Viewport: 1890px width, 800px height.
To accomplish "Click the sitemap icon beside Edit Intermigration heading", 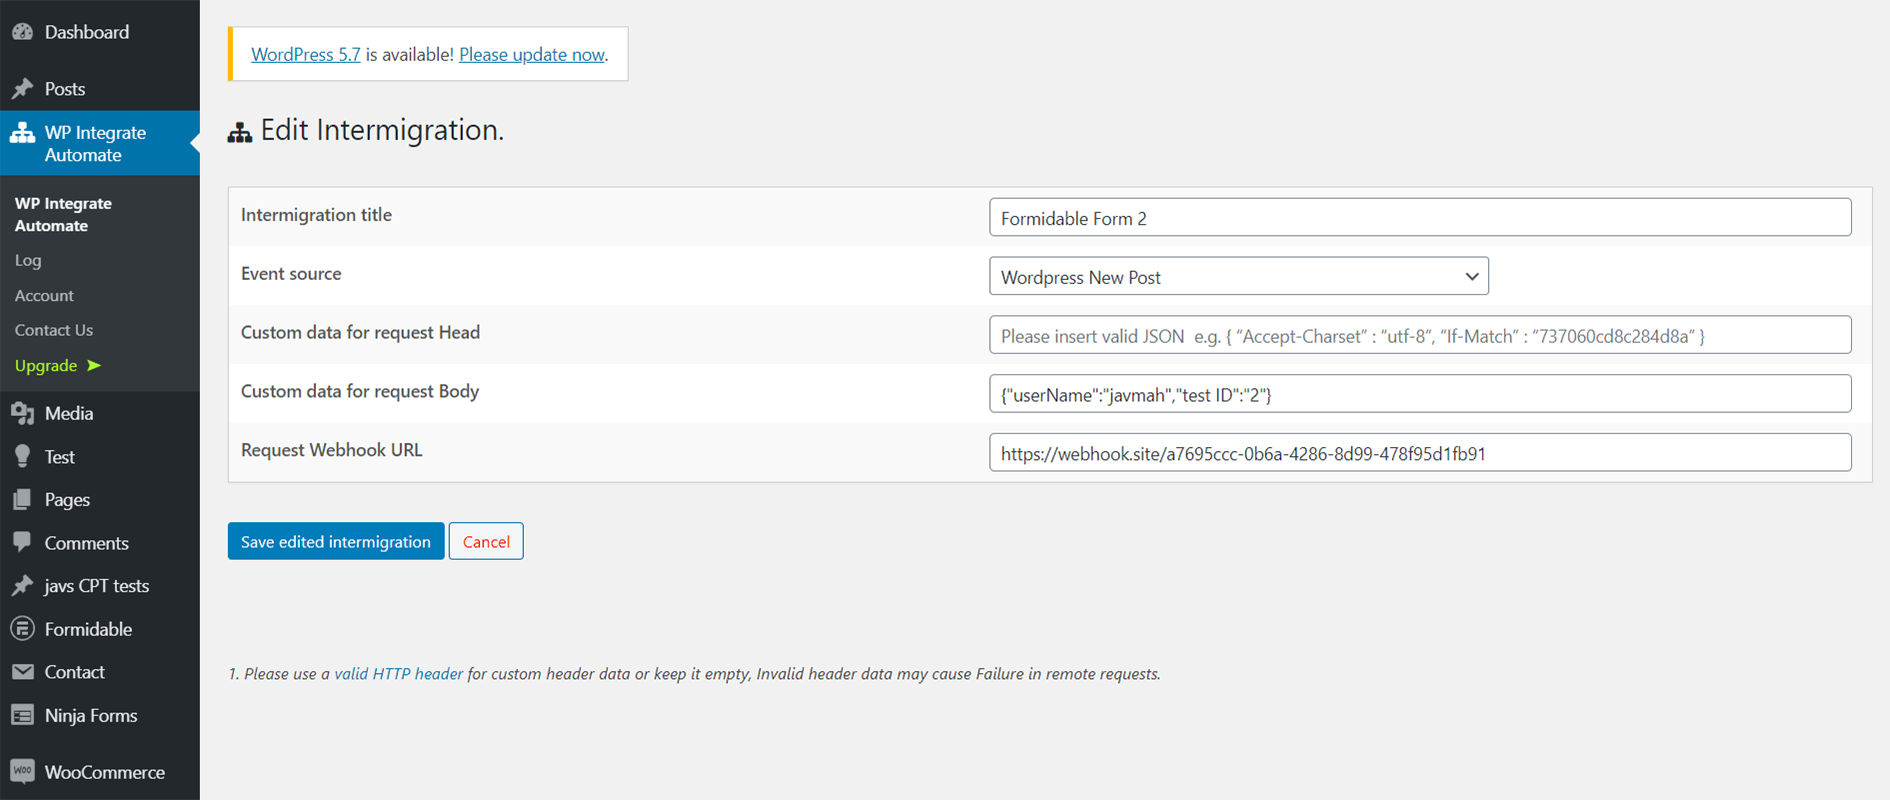I will pyautogui.click(x=239, y=132).
